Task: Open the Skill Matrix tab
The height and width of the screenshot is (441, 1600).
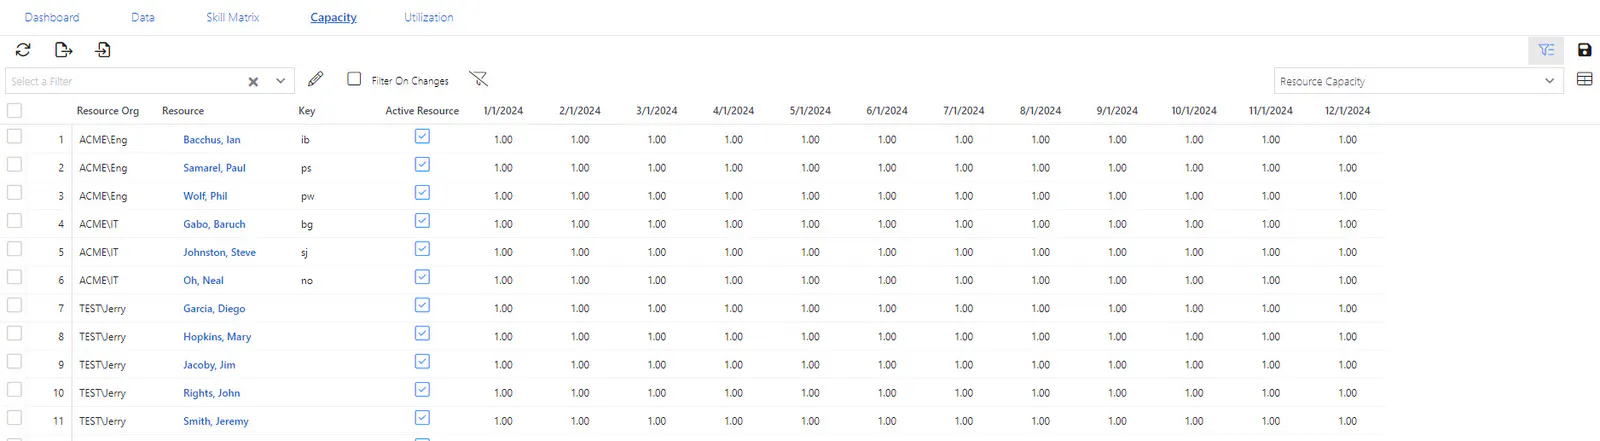Action: 233,17
